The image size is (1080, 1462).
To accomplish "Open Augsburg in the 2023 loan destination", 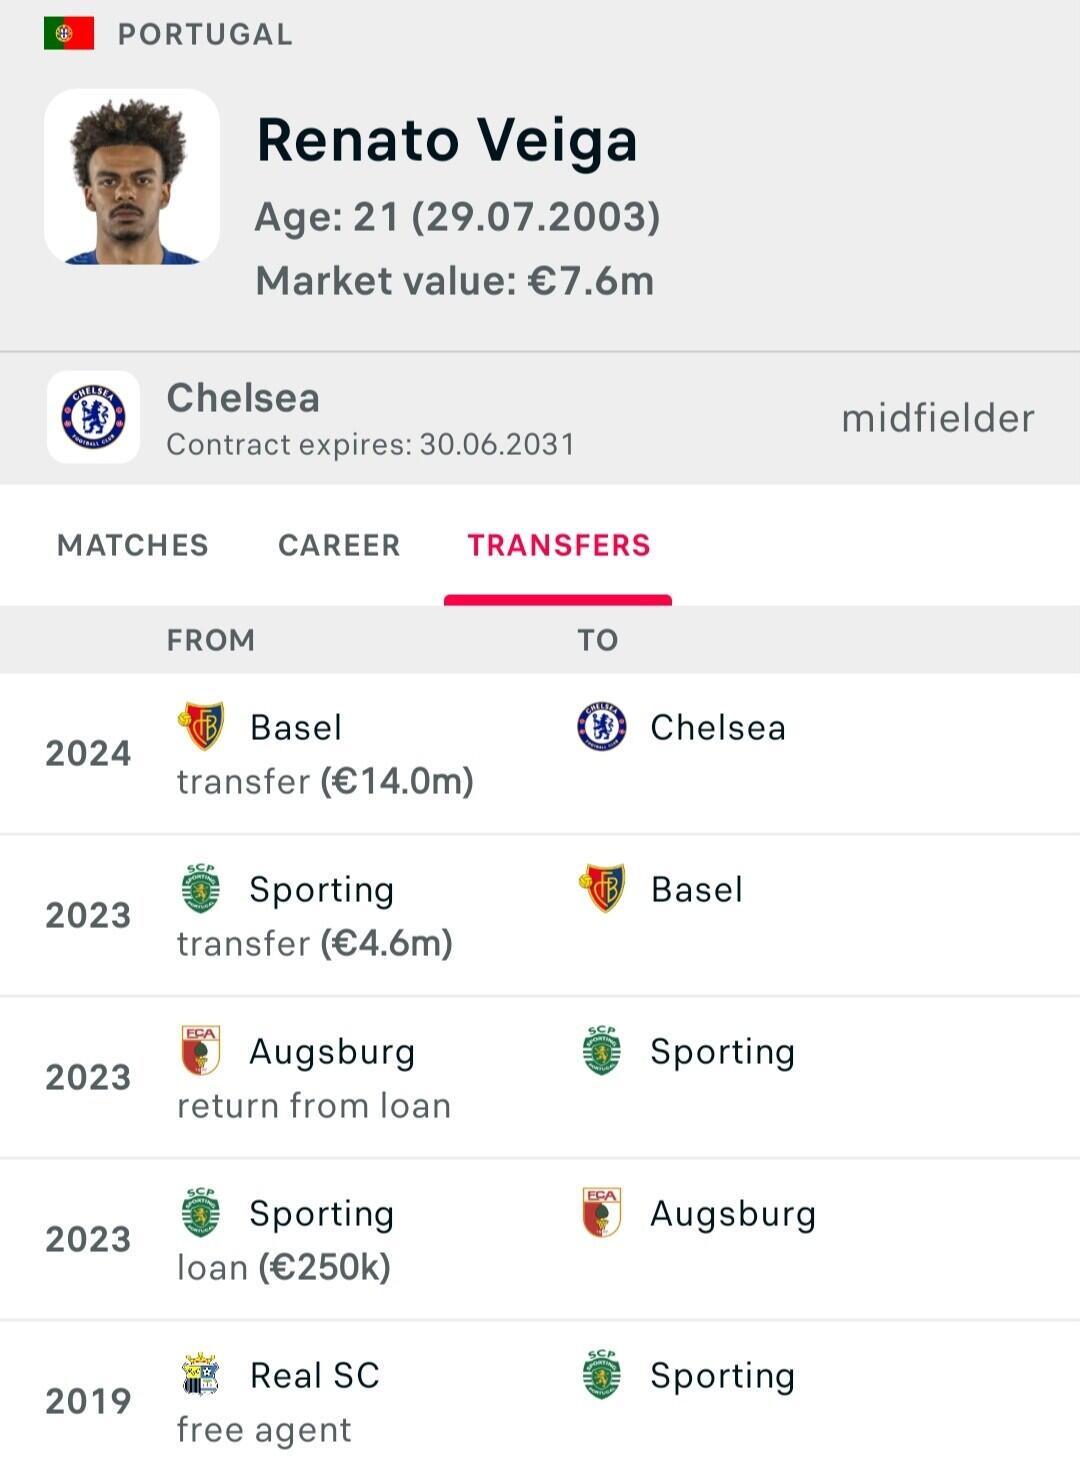I will (732, 1213).
